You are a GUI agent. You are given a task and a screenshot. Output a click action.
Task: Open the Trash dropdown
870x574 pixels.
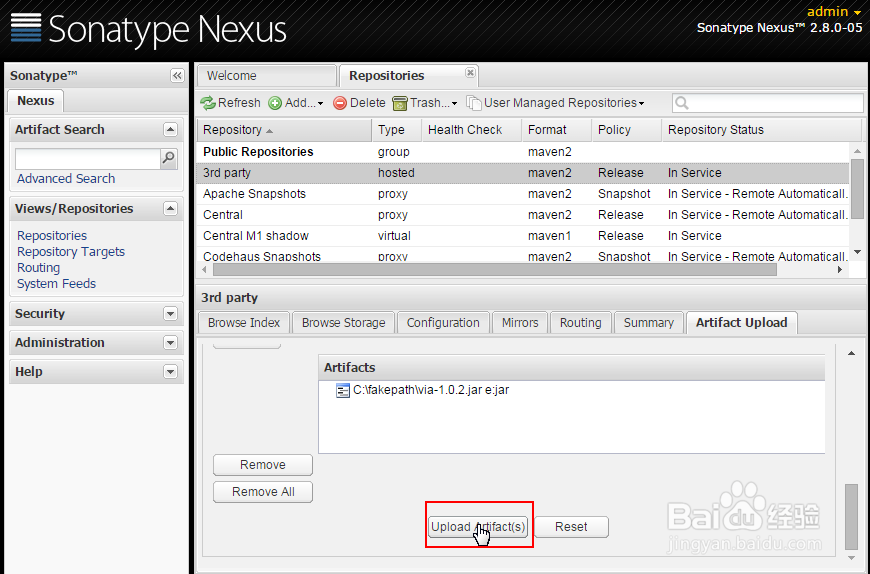click(424, 103)
